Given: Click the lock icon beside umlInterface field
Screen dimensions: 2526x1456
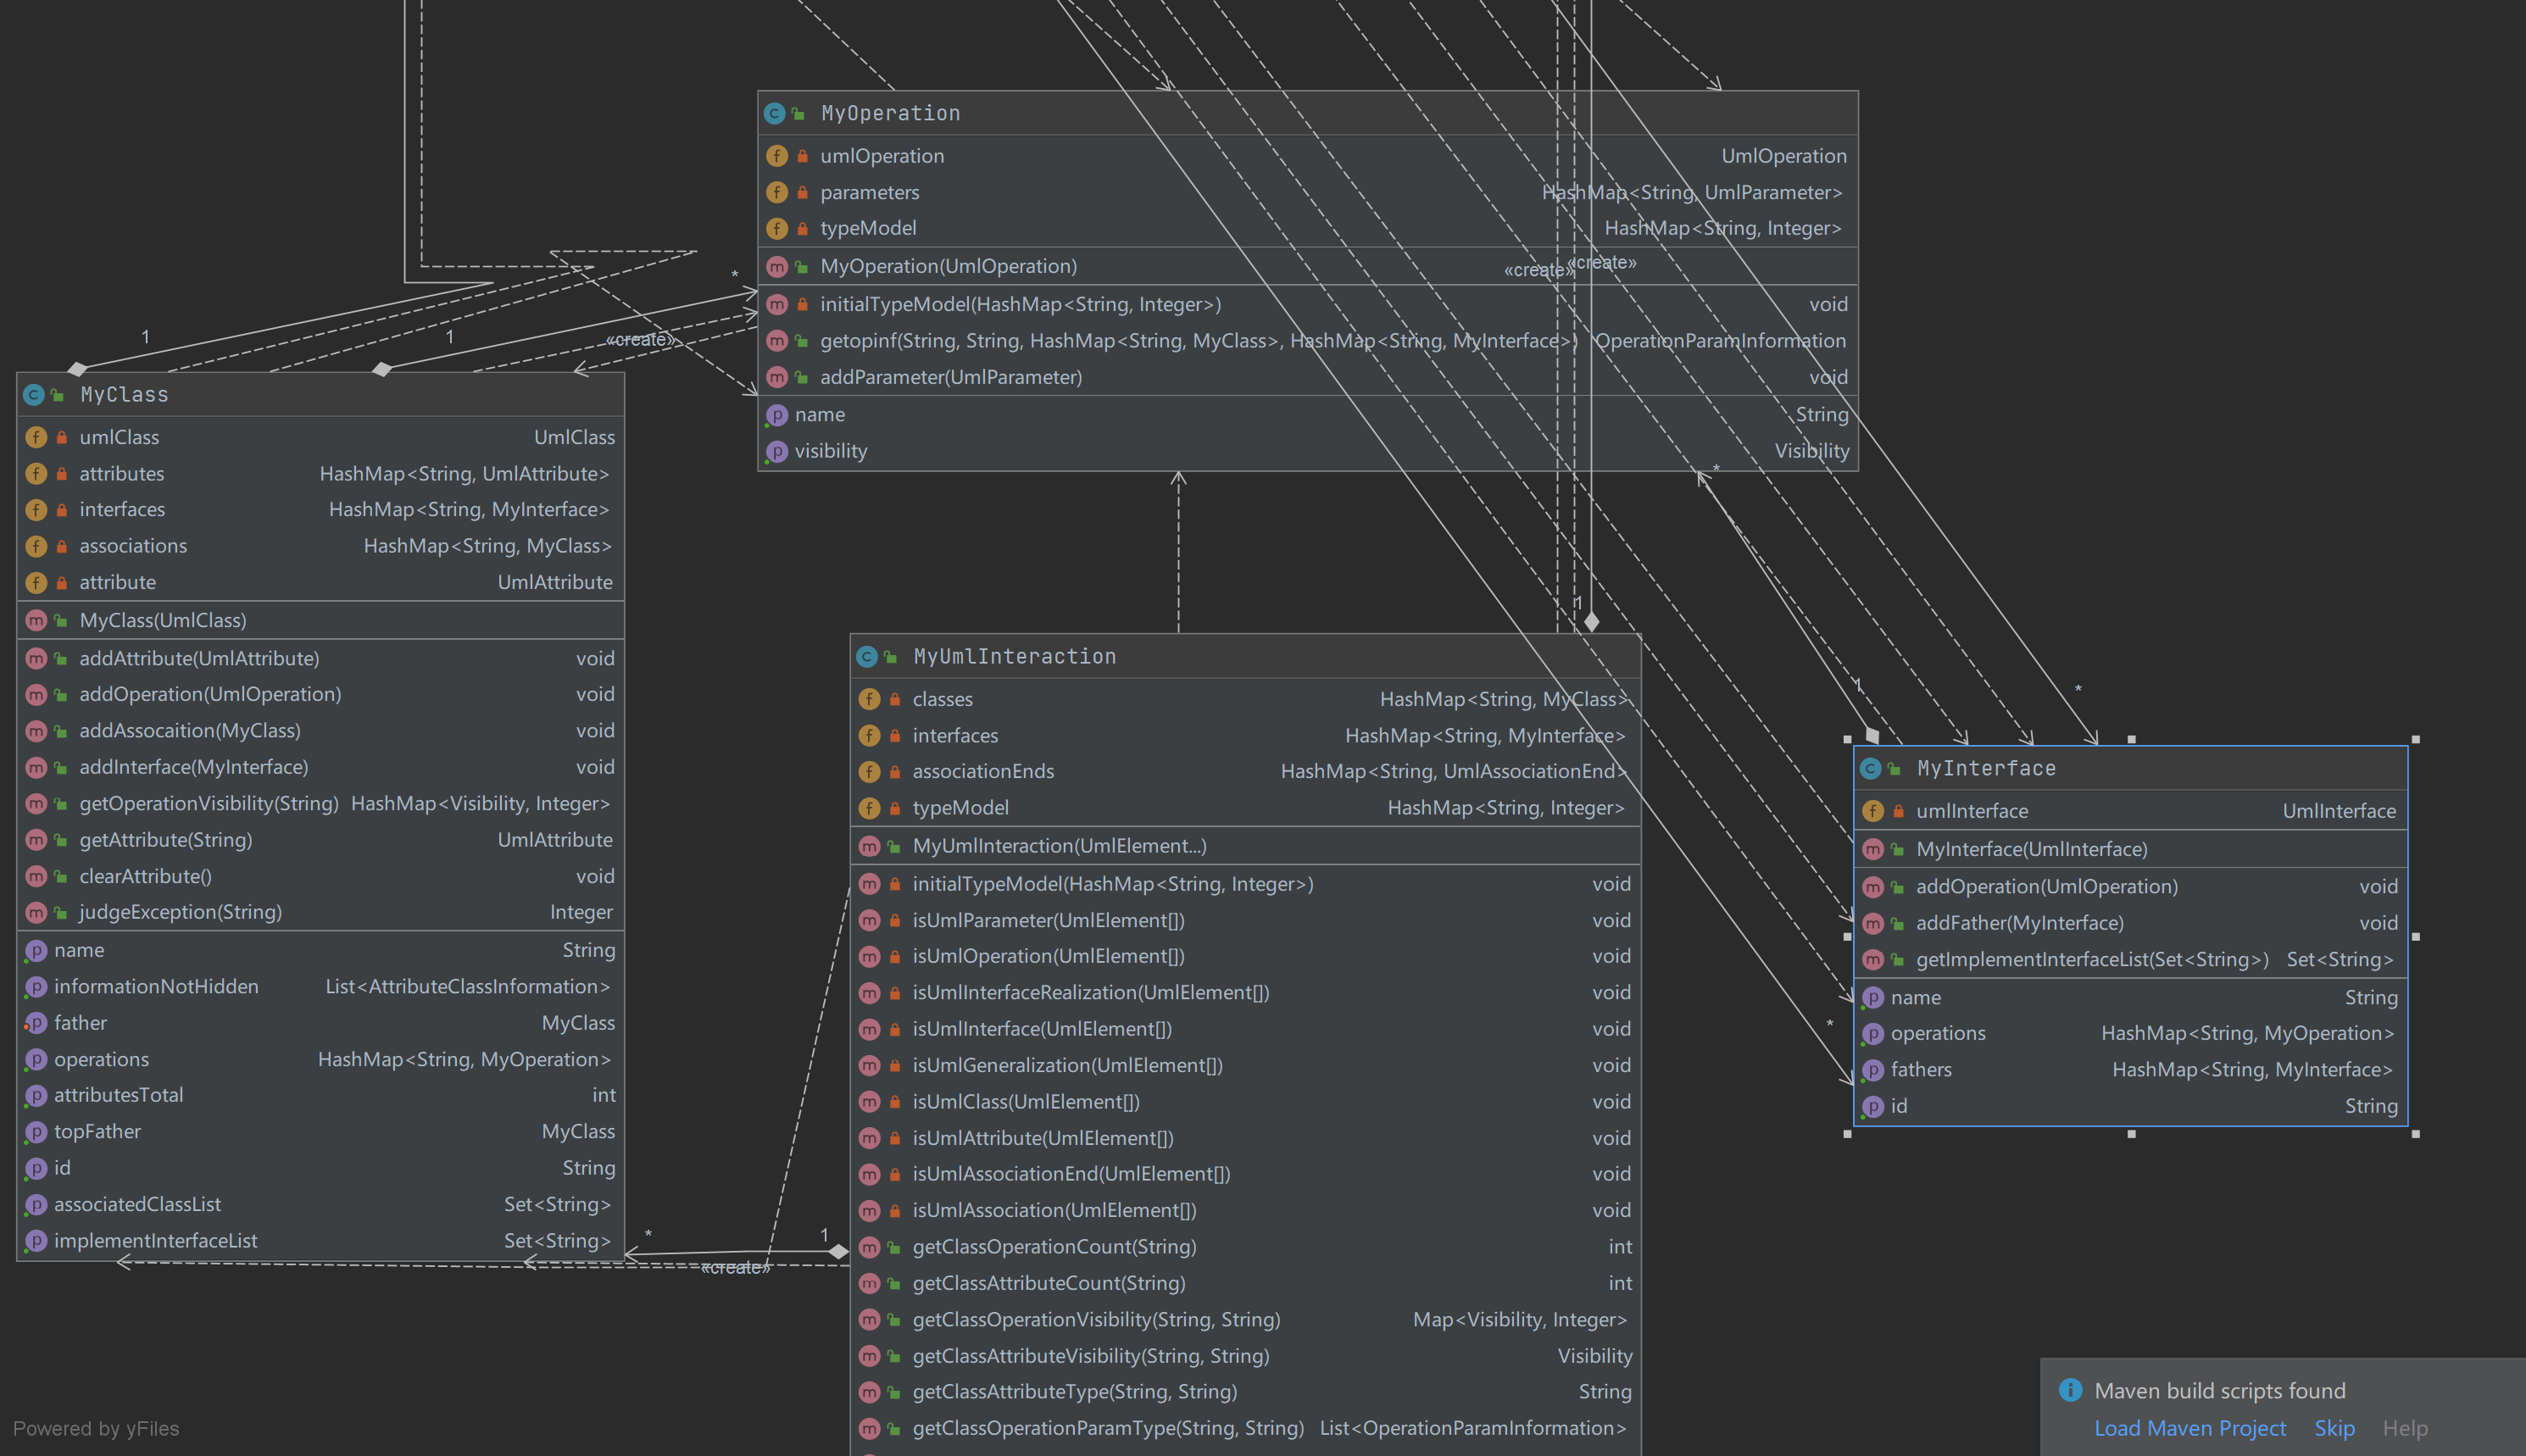Looking at the screenshot, I should [x=1898, y=811].
